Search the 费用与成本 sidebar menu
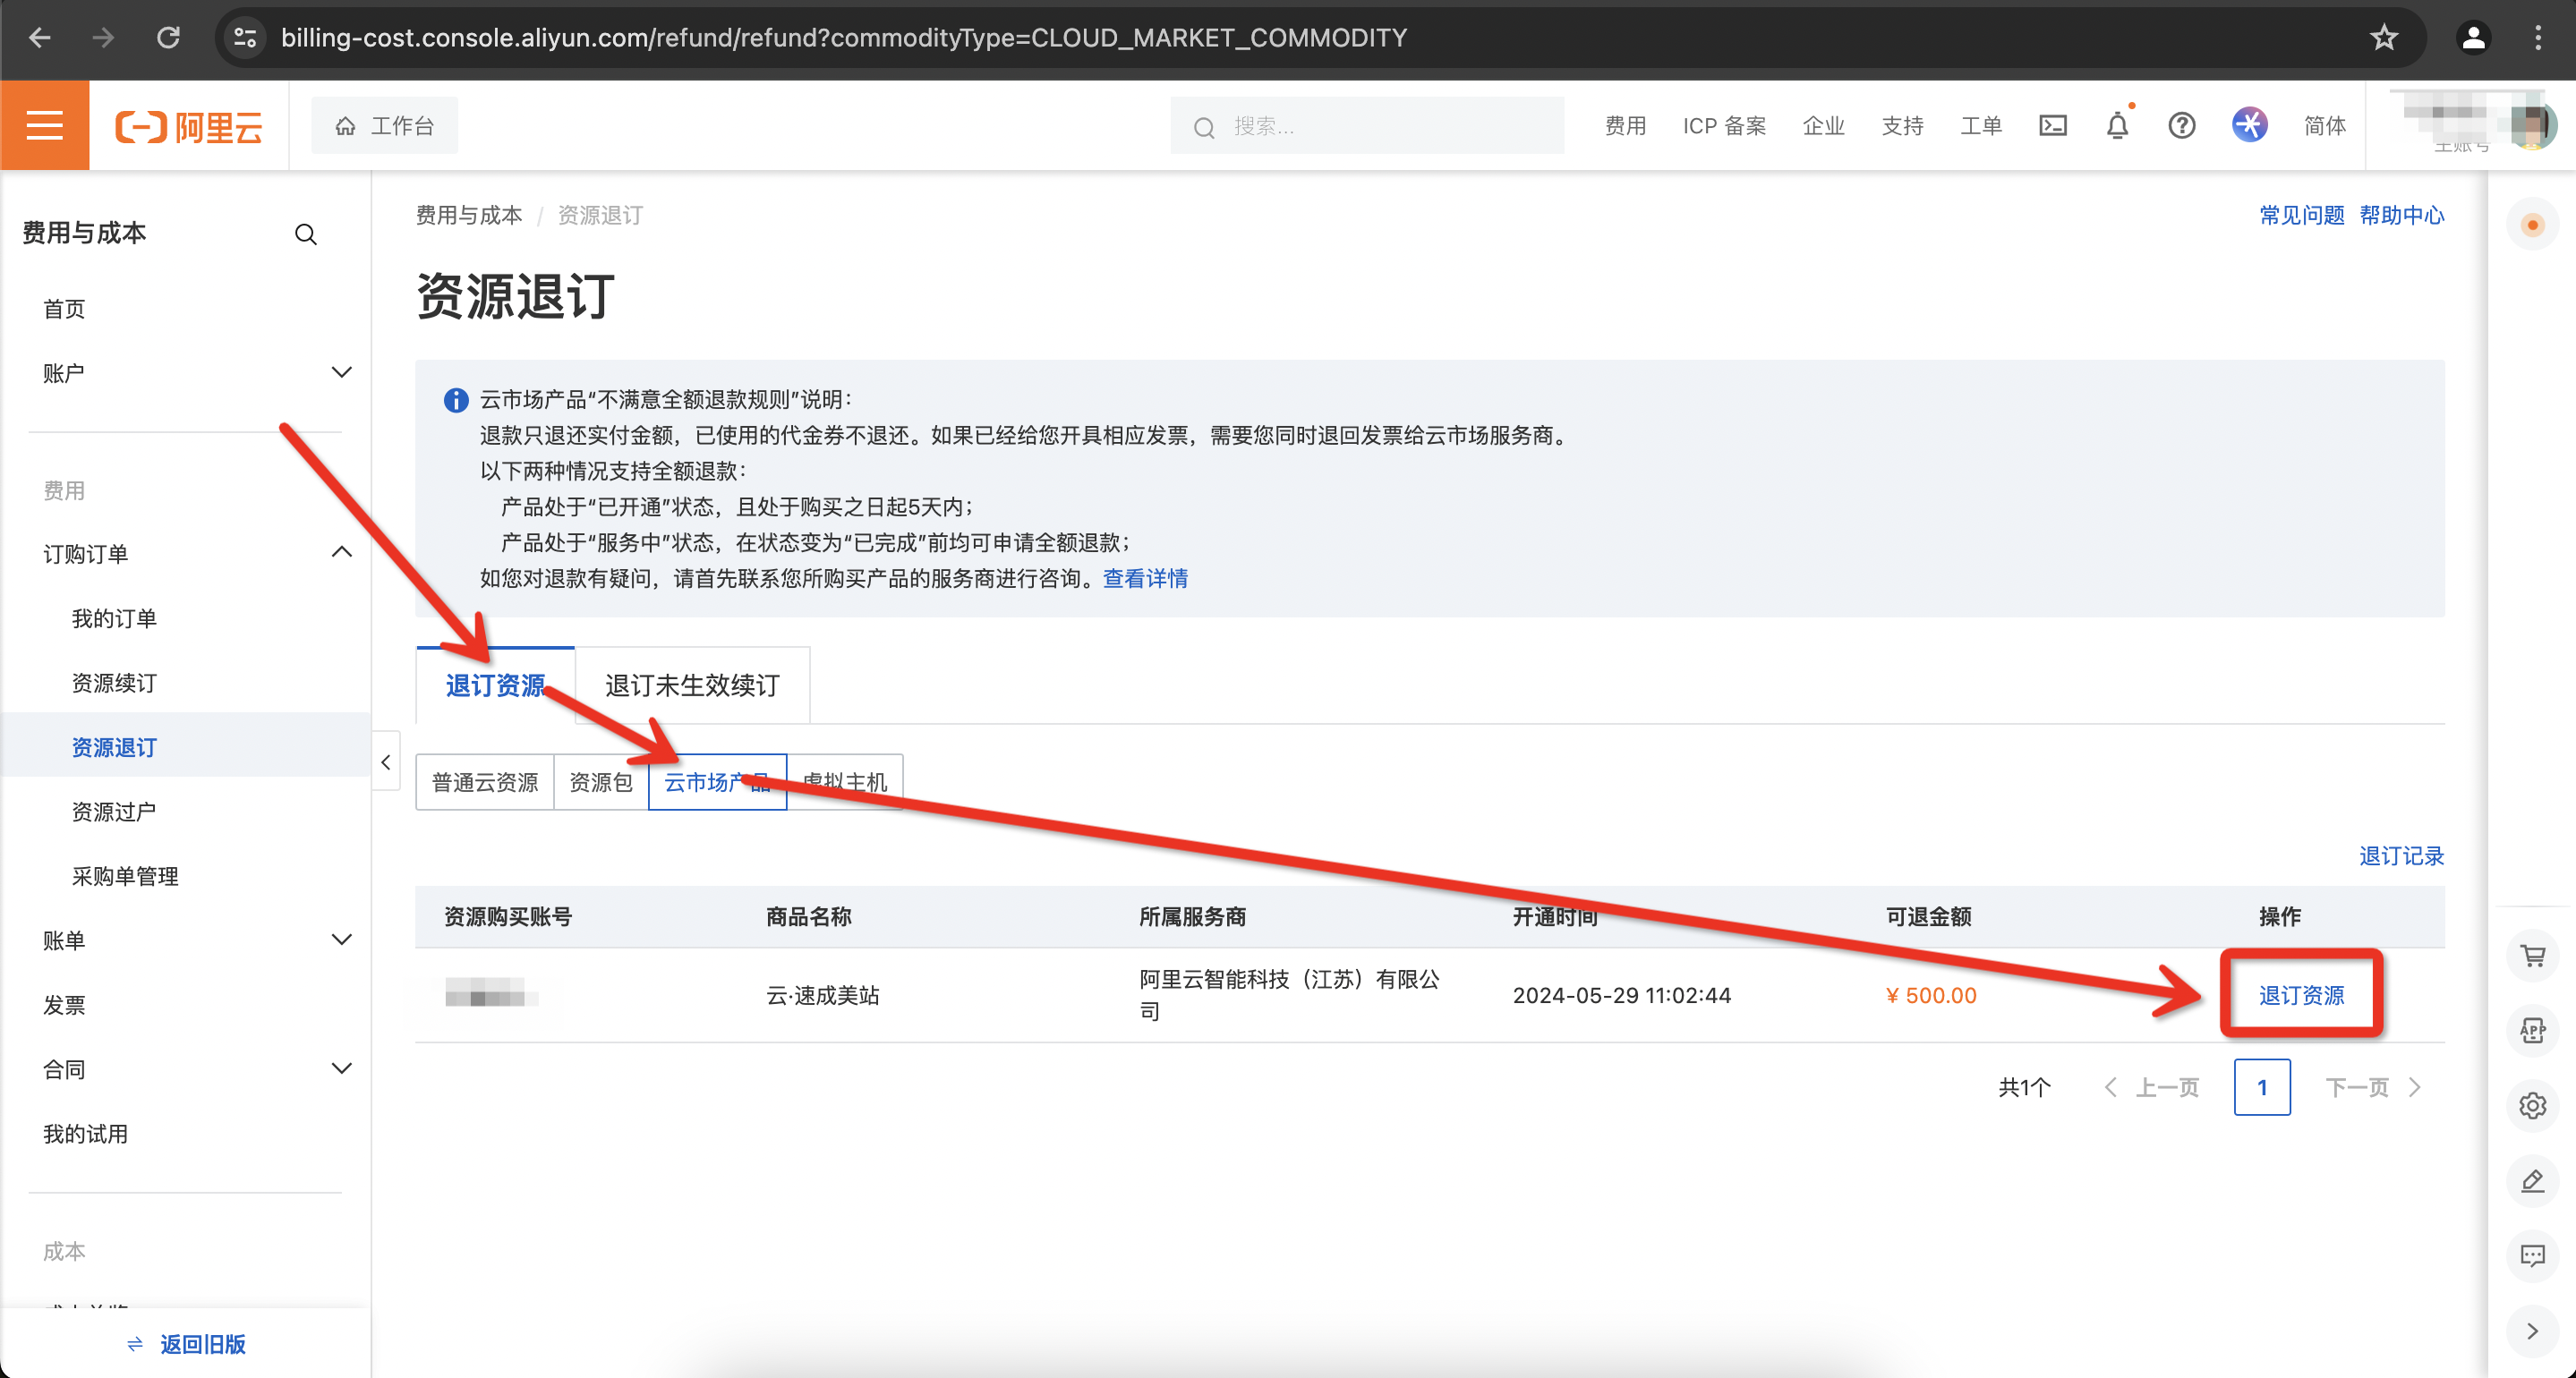This screenshot has height=1378, width=2576. click(x=305, y=234)
